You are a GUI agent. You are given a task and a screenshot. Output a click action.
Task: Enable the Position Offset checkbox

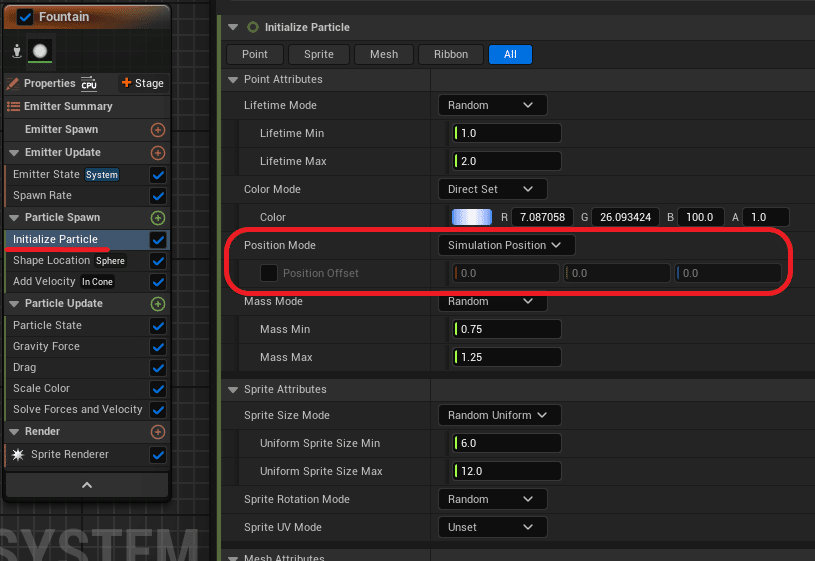(269, 273)
